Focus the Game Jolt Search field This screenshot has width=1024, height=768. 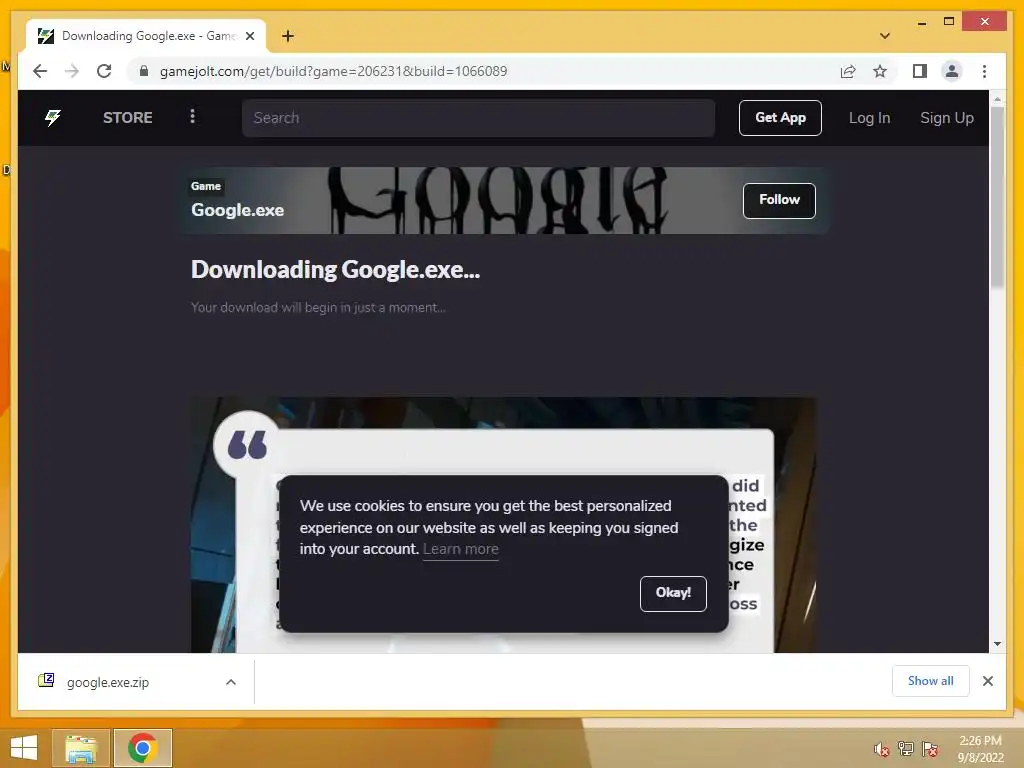[x=478, y=118]
